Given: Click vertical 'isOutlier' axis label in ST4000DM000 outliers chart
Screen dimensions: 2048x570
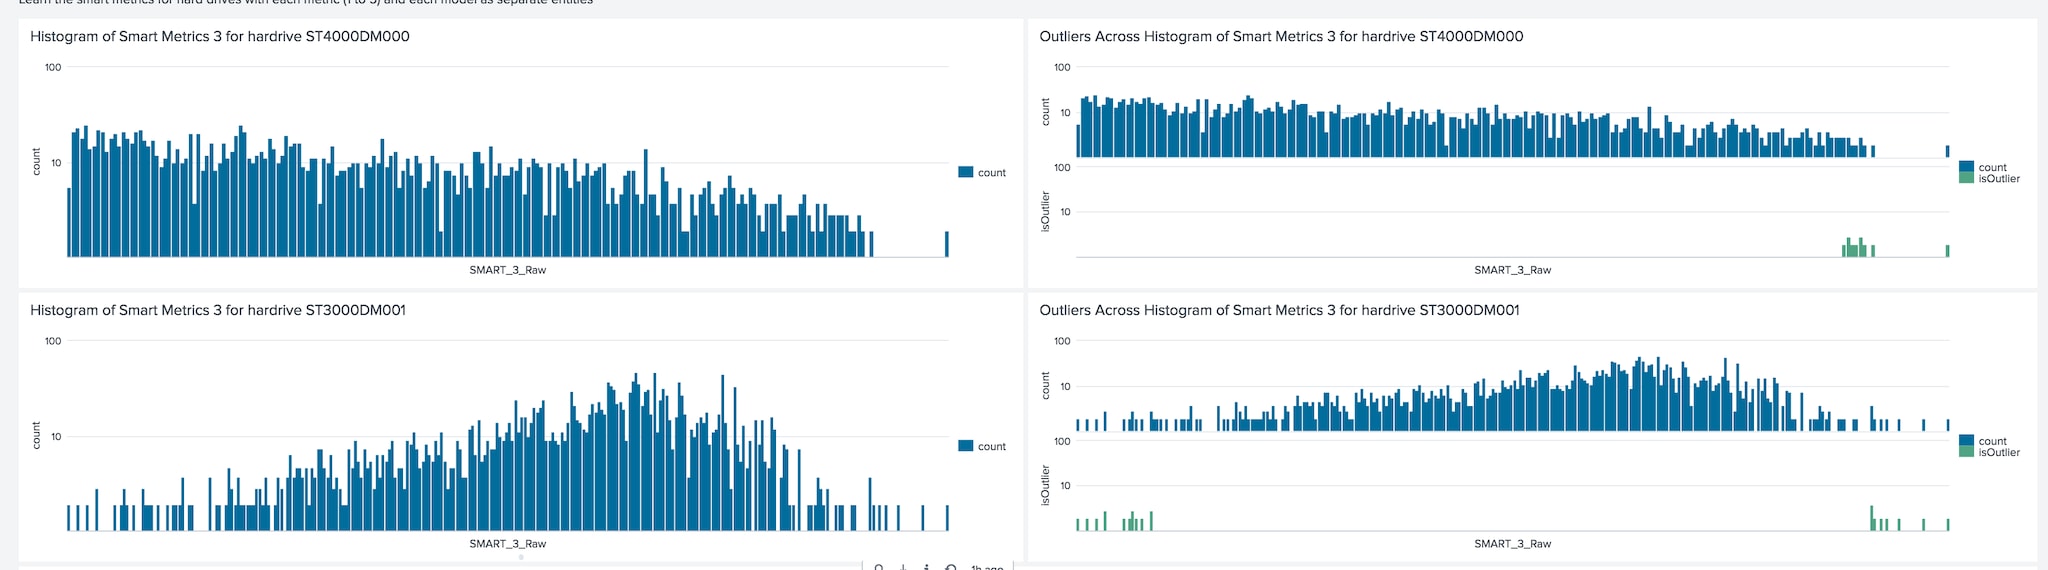Looking at the screenshot, I should point(1046,212).
